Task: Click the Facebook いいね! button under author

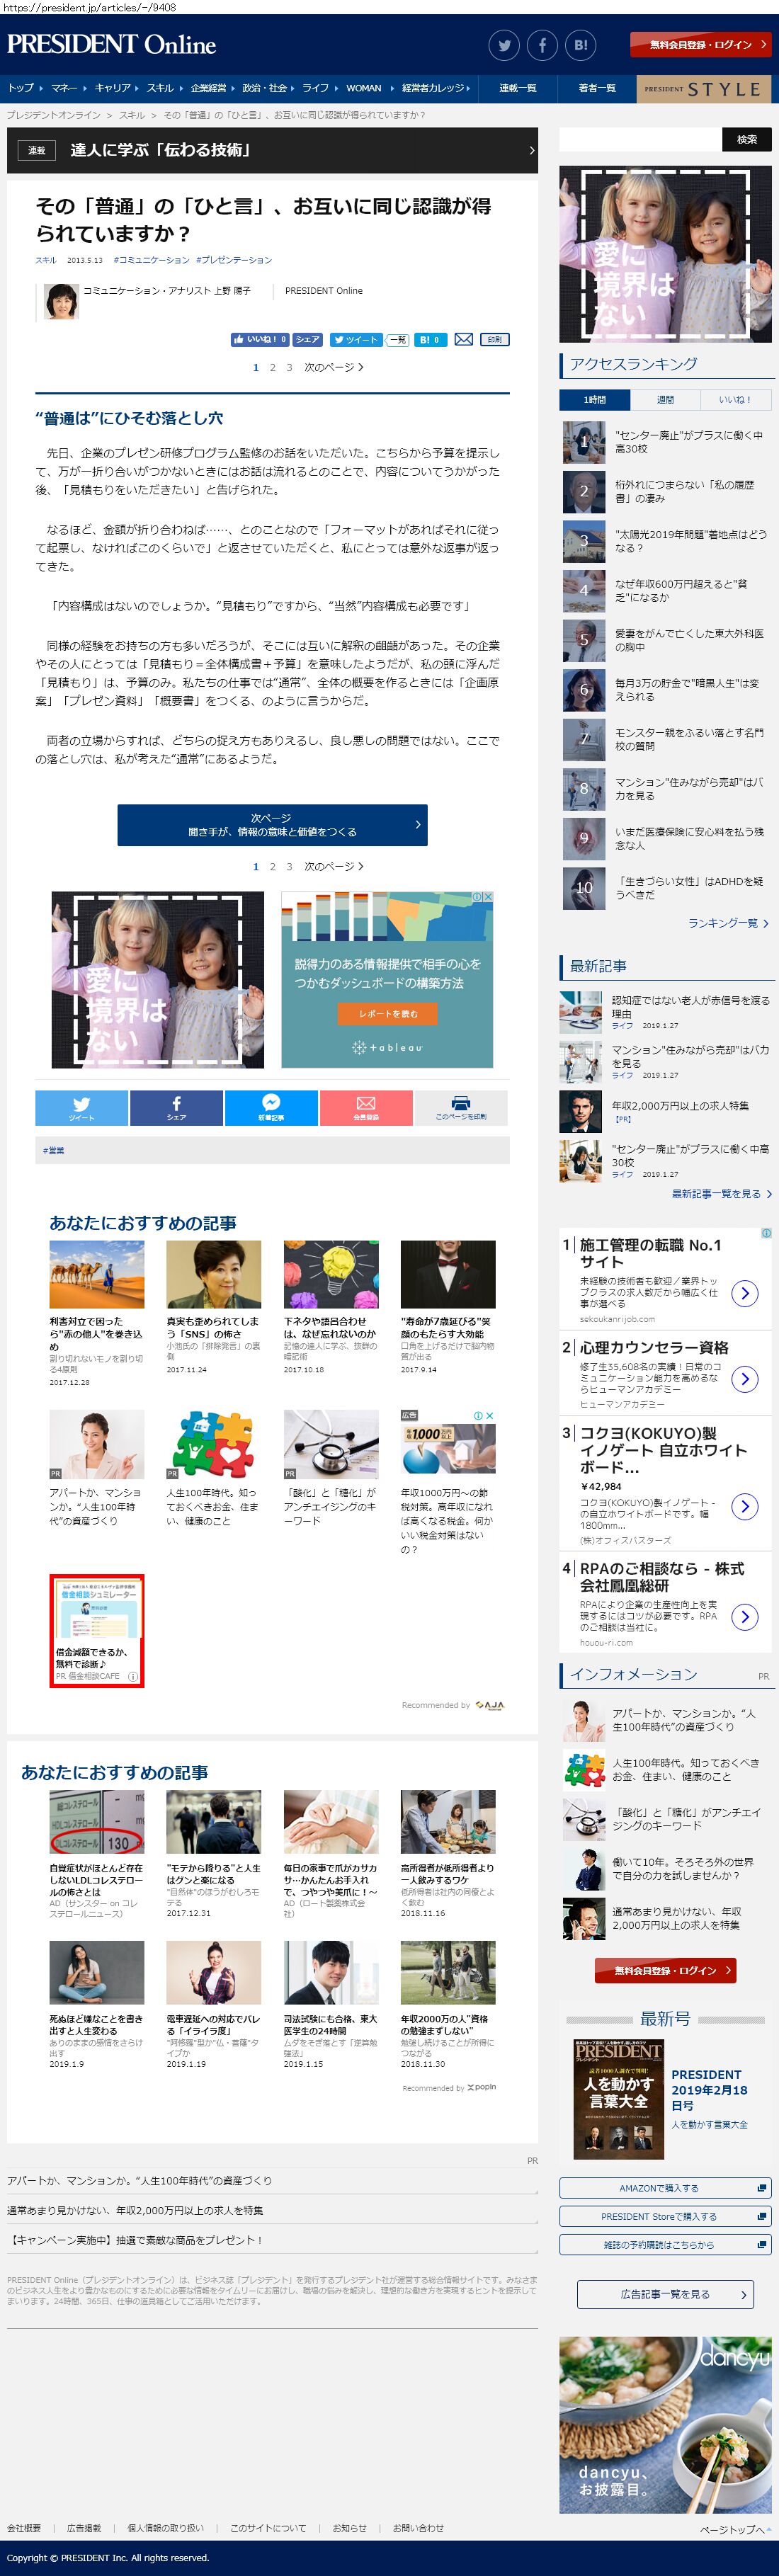Action: pos(260,340)
